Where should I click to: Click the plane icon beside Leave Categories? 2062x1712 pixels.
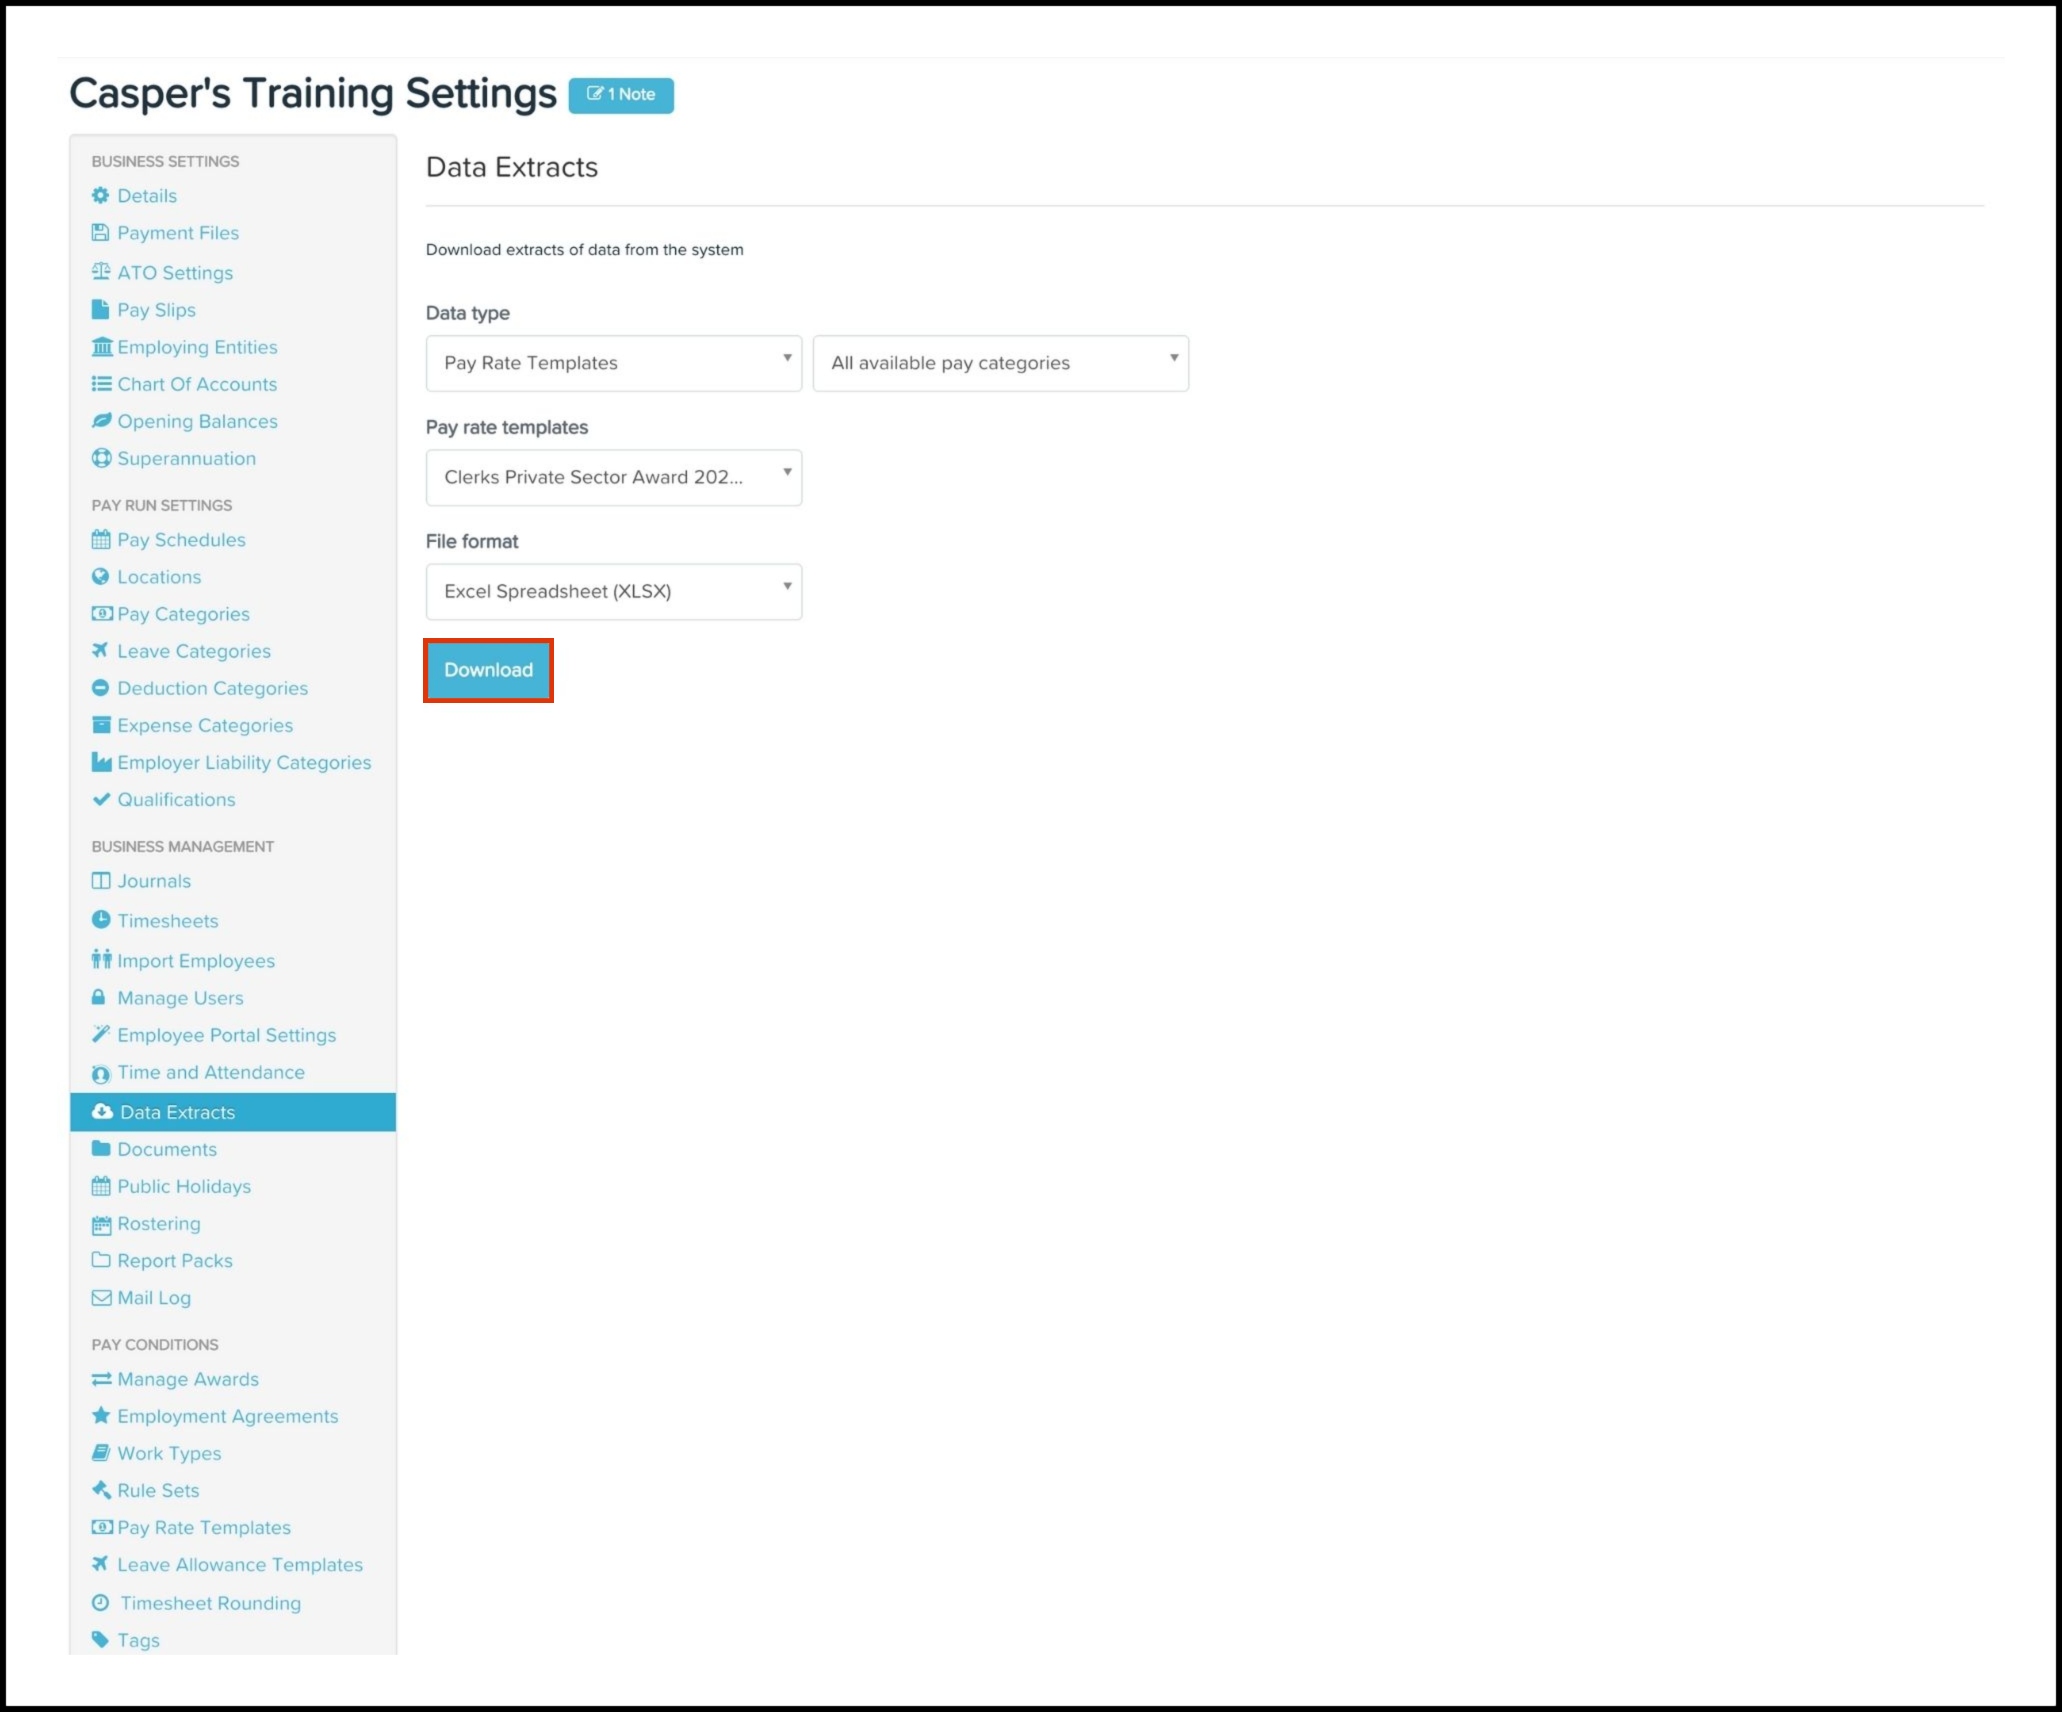click(x=100, y=651)
